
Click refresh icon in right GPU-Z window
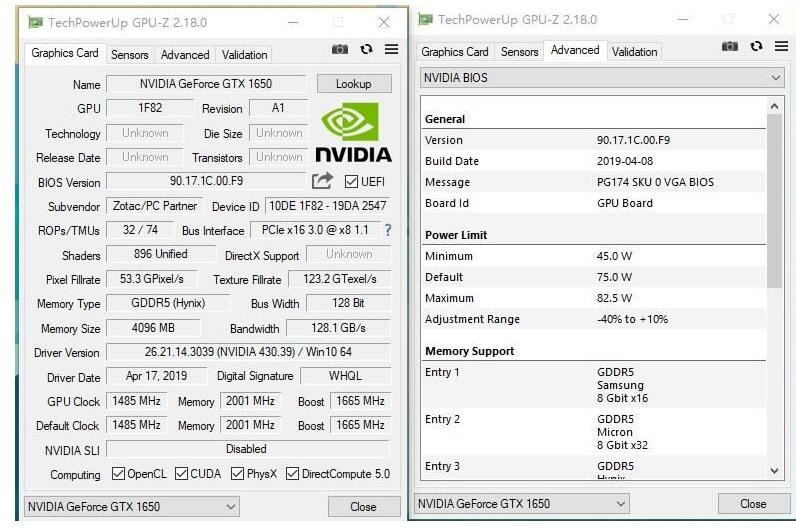tap(756, 46)
